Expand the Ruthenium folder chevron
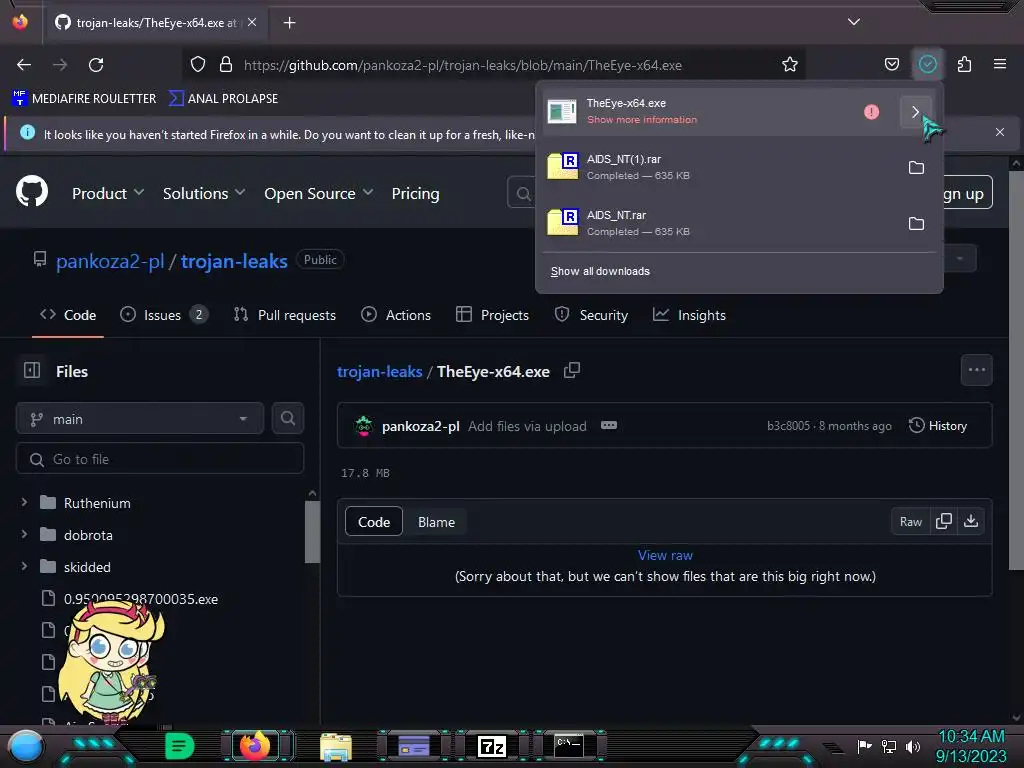 (x=24, y=502)
